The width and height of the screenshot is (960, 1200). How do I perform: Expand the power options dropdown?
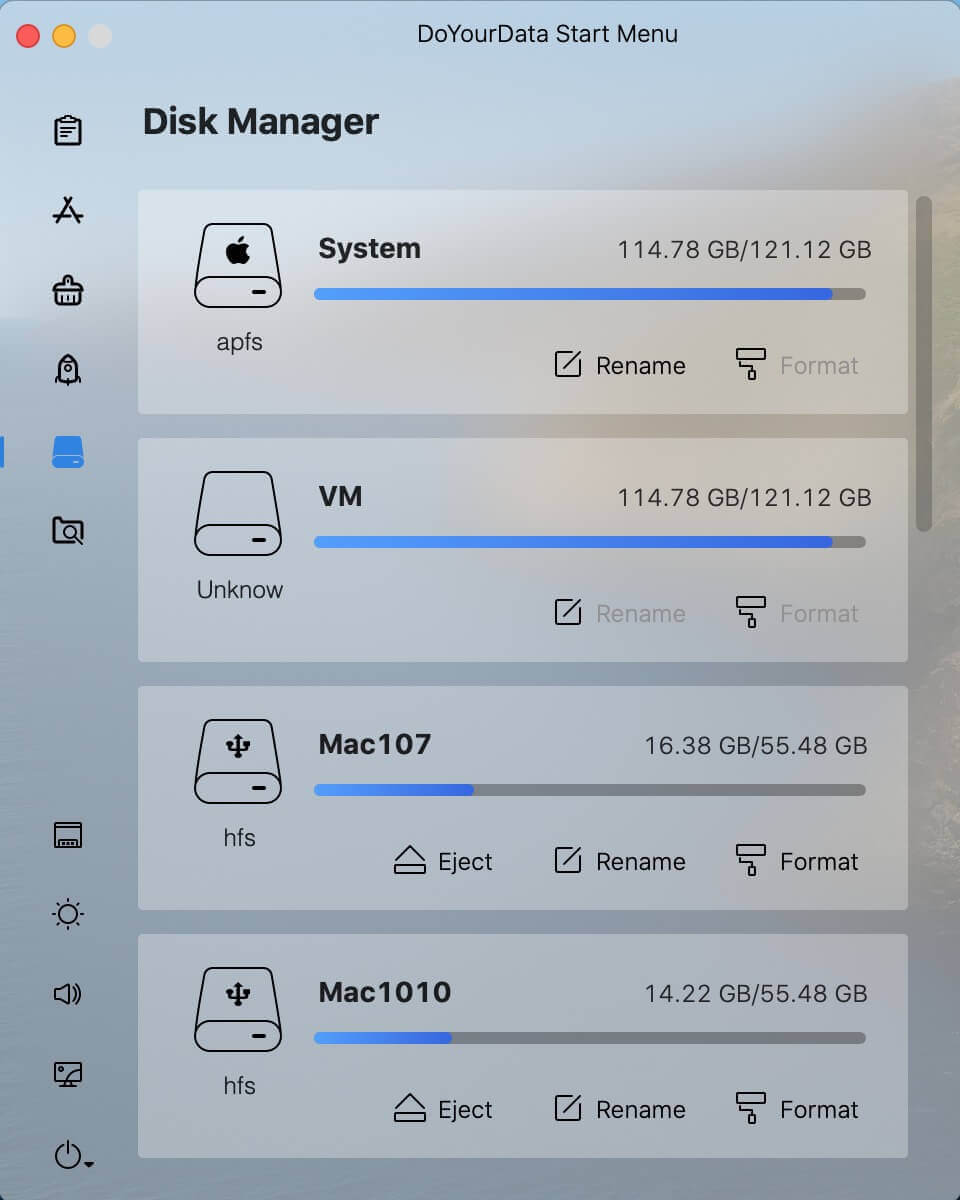72,1157
